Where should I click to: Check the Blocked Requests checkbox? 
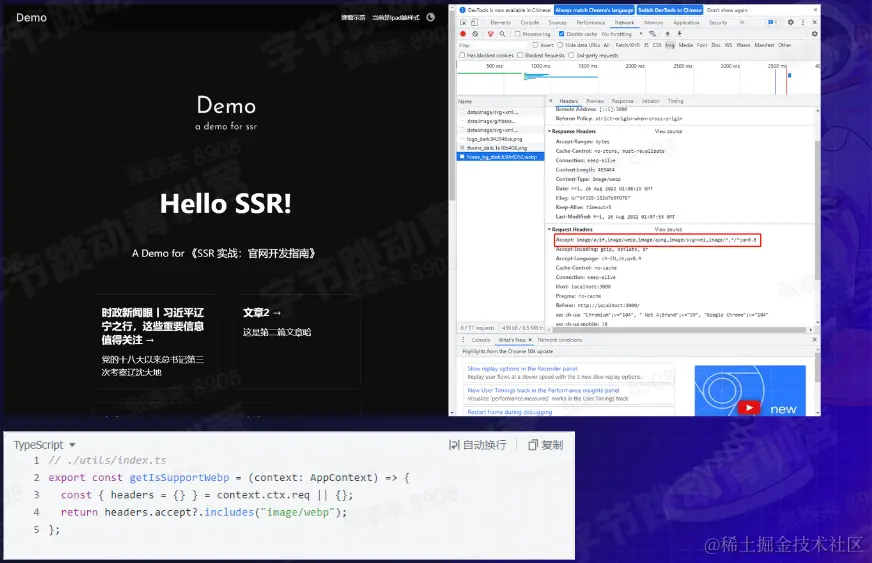pos(520,55)
